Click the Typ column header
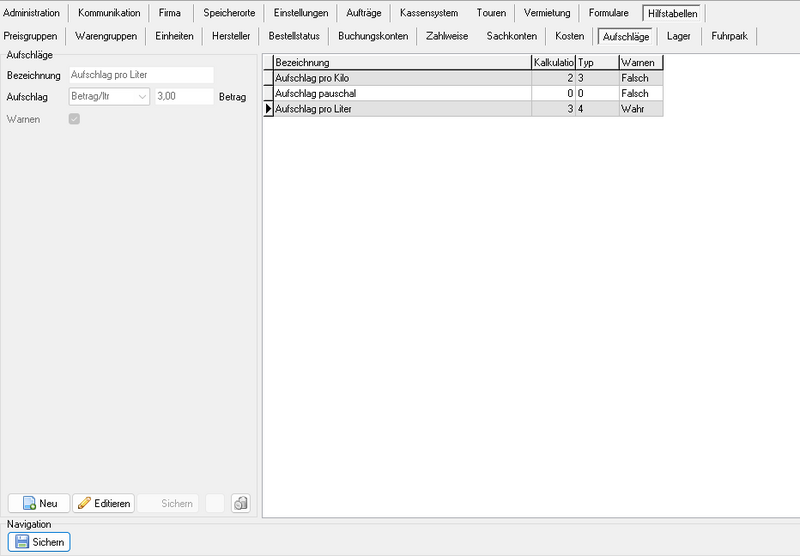Viewport: 800px width, 556px height. pos(596,62)
